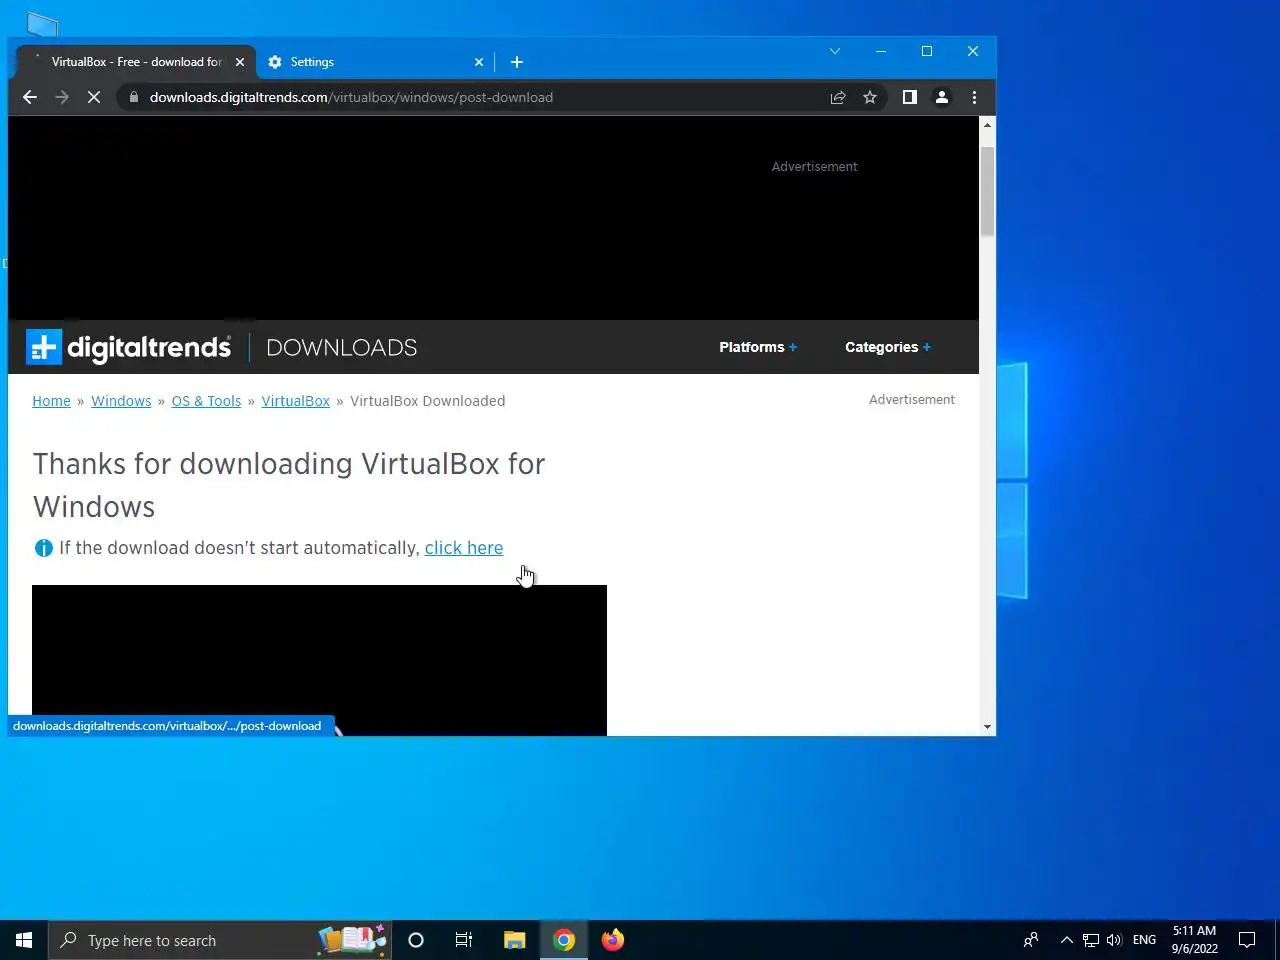1280x960 pixels.
Task: Go back to the previous page in Chrome
Action: (29, 97)
